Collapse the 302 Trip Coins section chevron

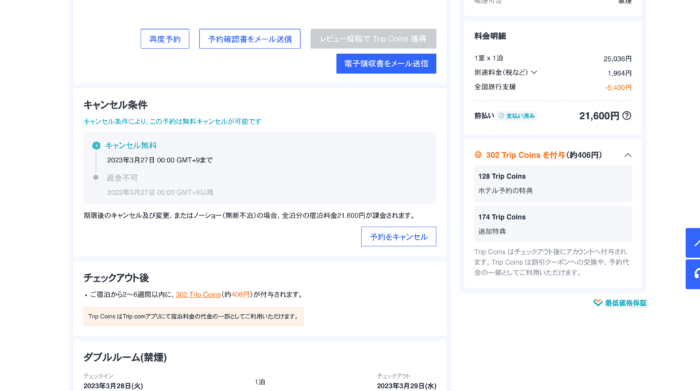[x=628, y=155]
